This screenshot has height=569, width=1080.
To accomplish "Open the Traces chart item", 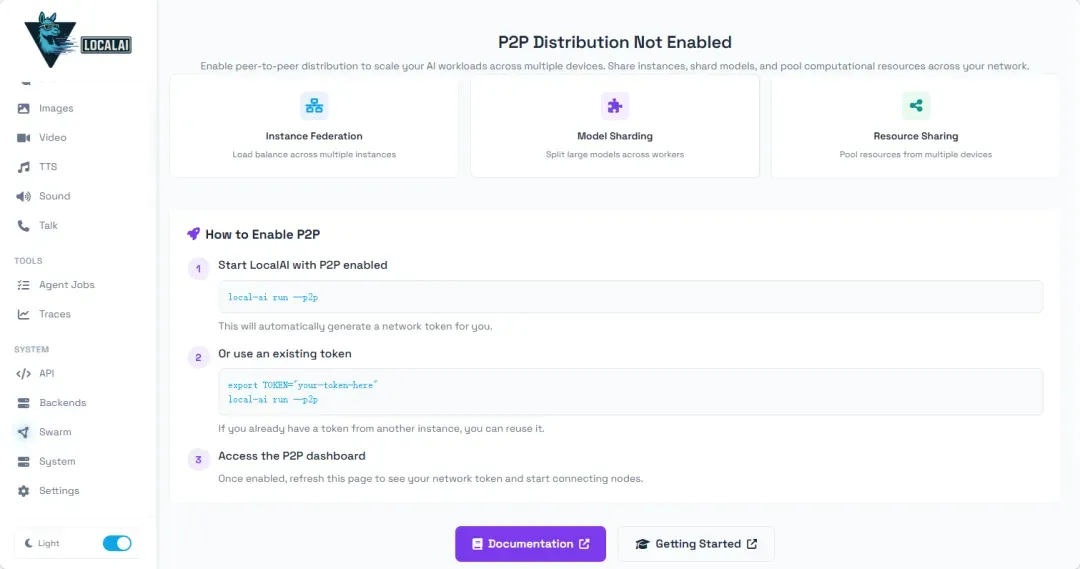I will click(54, 314).
